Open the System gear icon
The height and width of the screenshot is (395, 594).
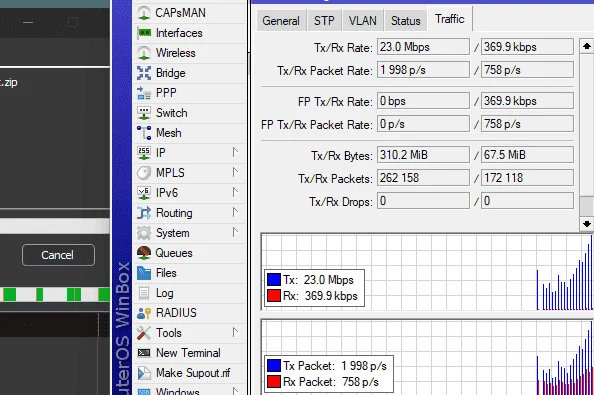[144, 233]
